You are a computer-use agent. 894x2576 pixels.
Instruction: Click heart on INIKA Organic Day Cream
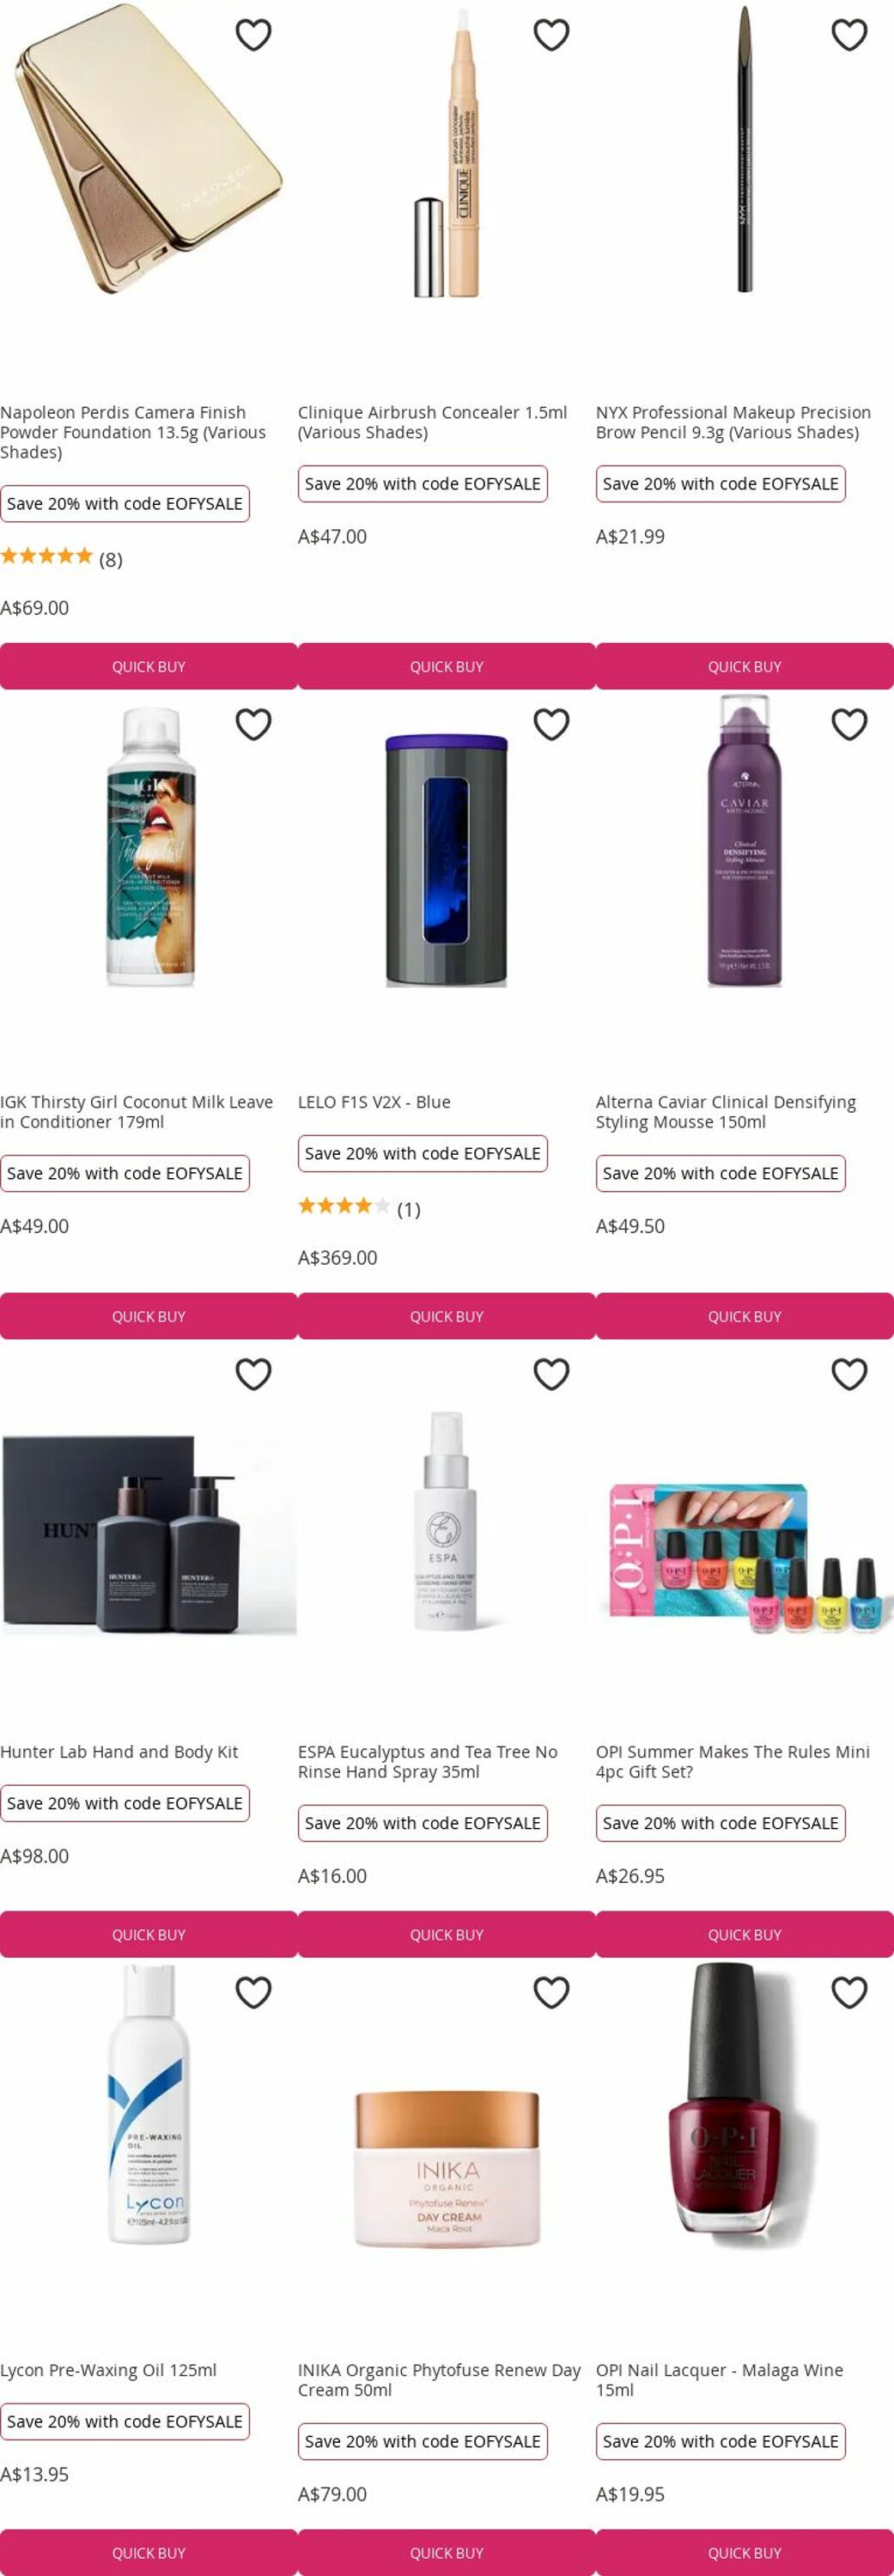pyautogui.click(x=551, y=1992)
